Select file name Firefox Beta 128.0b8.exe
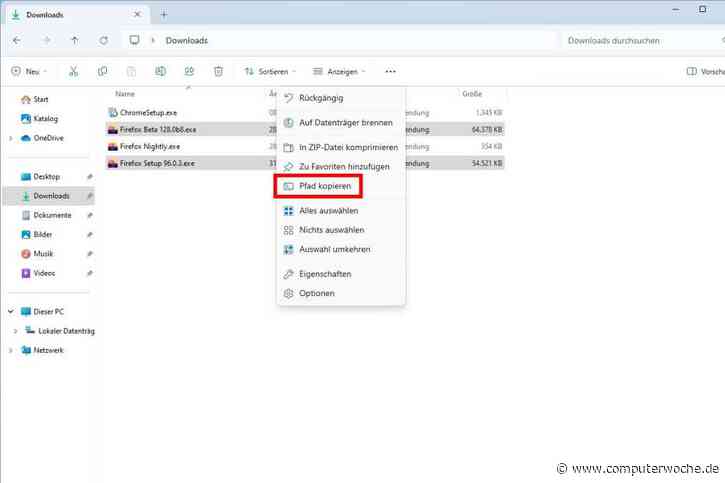The width and height of the screenshot is (725, 483). [158, 130]
